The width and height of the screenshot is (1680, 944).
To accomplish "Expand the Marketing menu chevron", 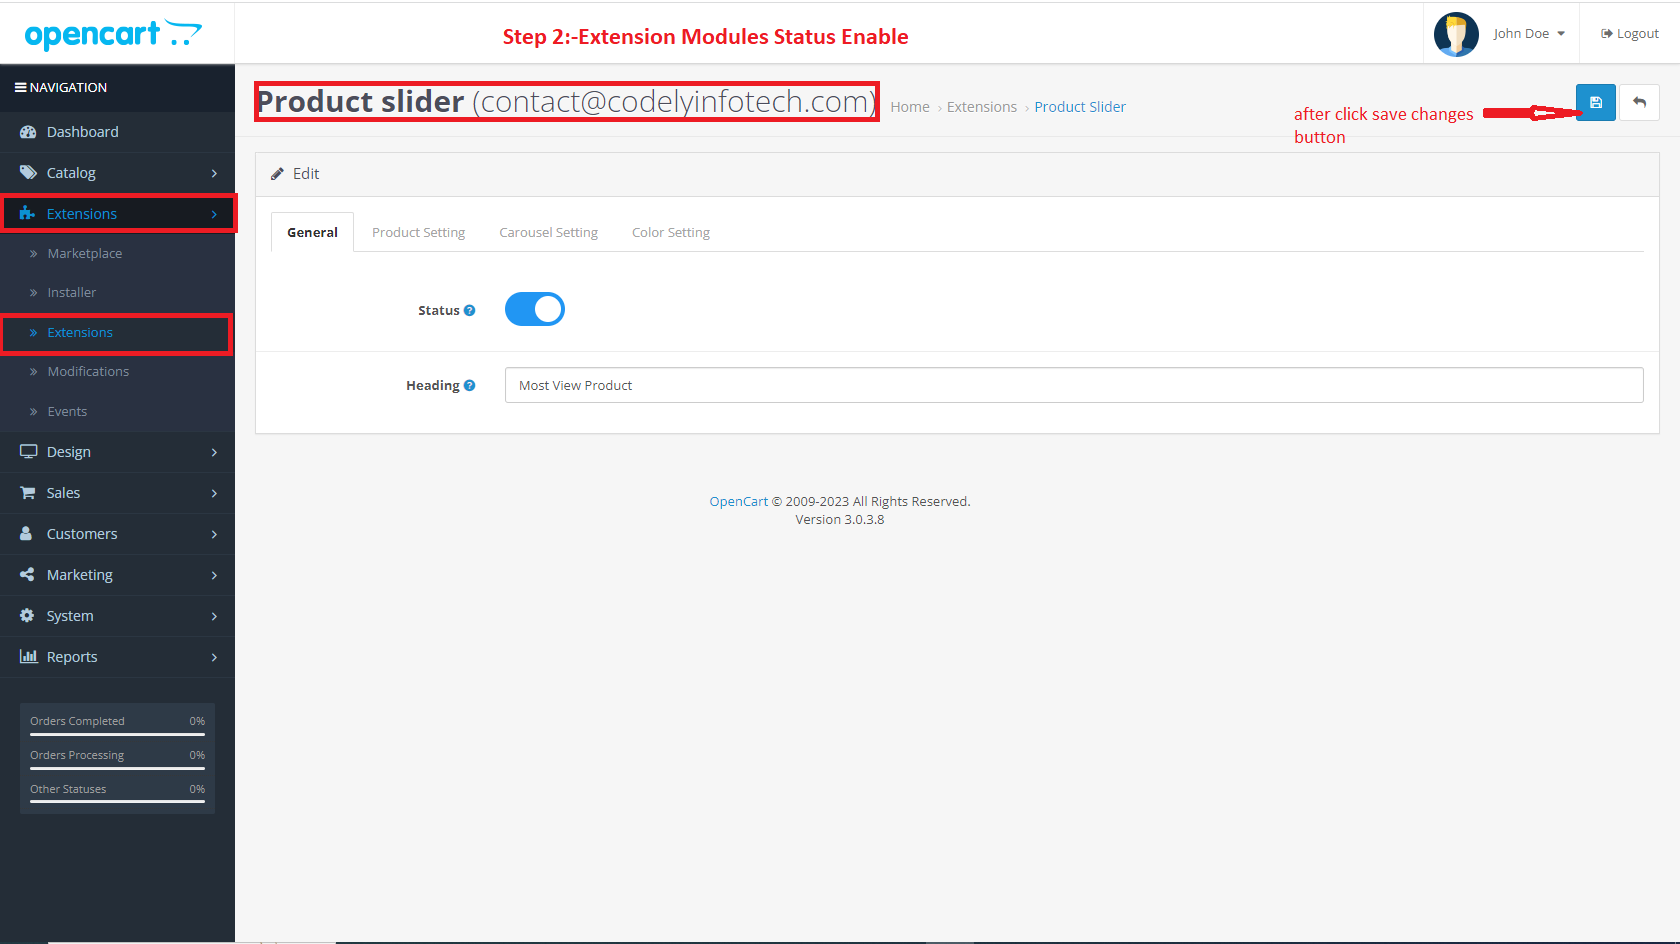I will 214,575.
